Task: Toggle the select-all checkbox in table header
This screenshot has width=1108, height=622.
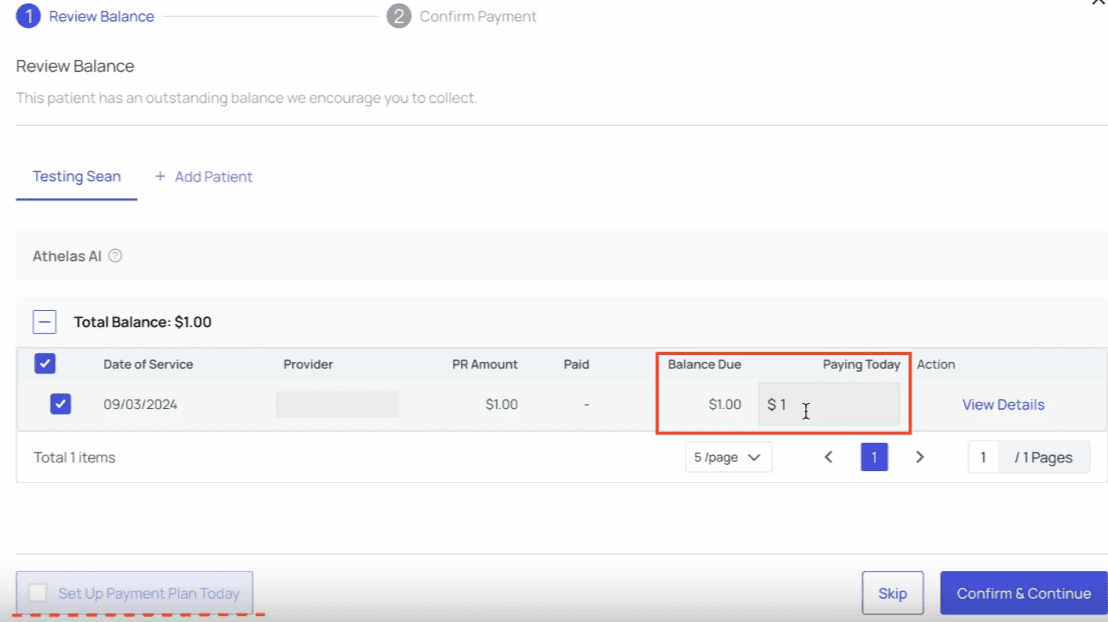Action: tap(45, 363)
